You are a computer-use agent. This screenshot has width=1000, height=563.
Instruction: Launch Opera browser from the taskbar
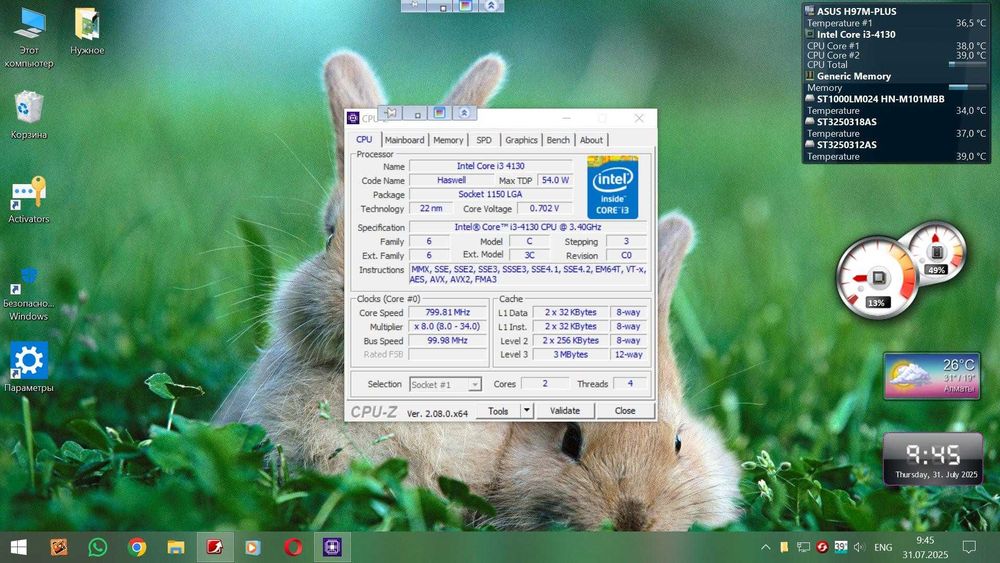coord(293,547)
